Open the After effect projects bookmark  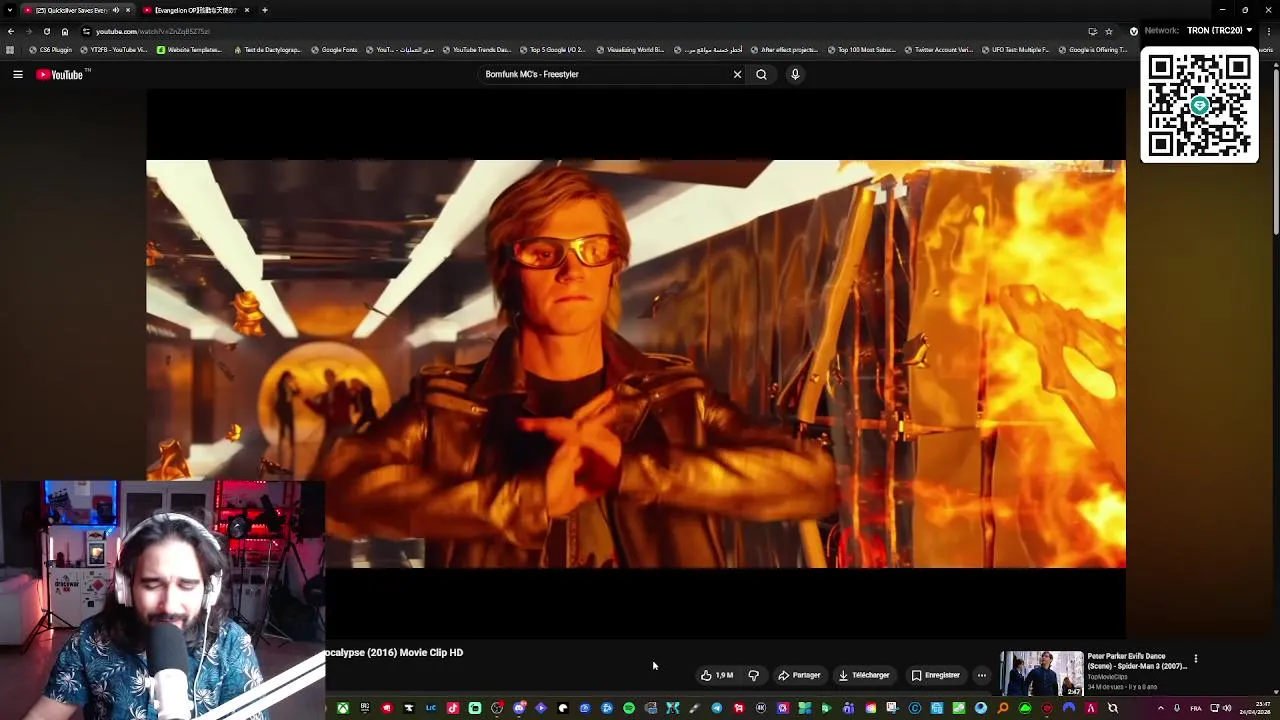pos(784,50)
